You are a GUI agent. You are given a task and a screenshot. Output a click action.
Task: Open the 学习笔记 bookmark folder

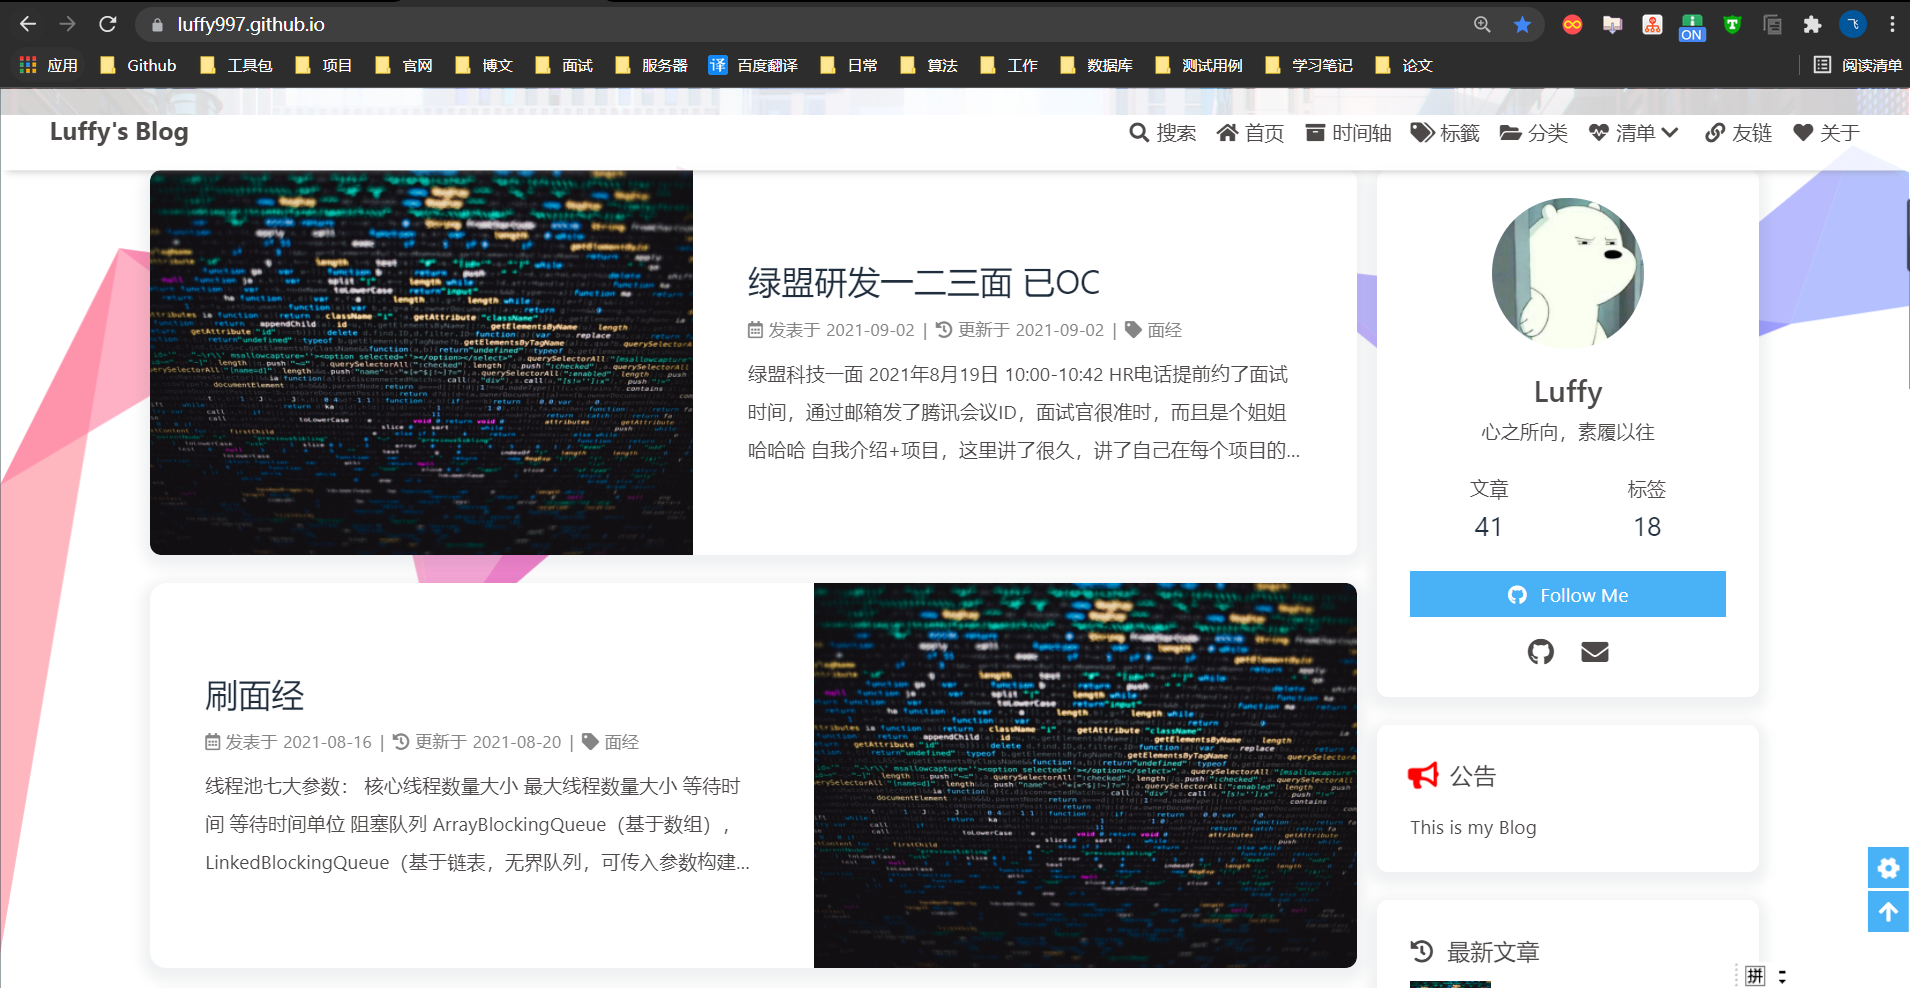click(x=1309, y=65)
